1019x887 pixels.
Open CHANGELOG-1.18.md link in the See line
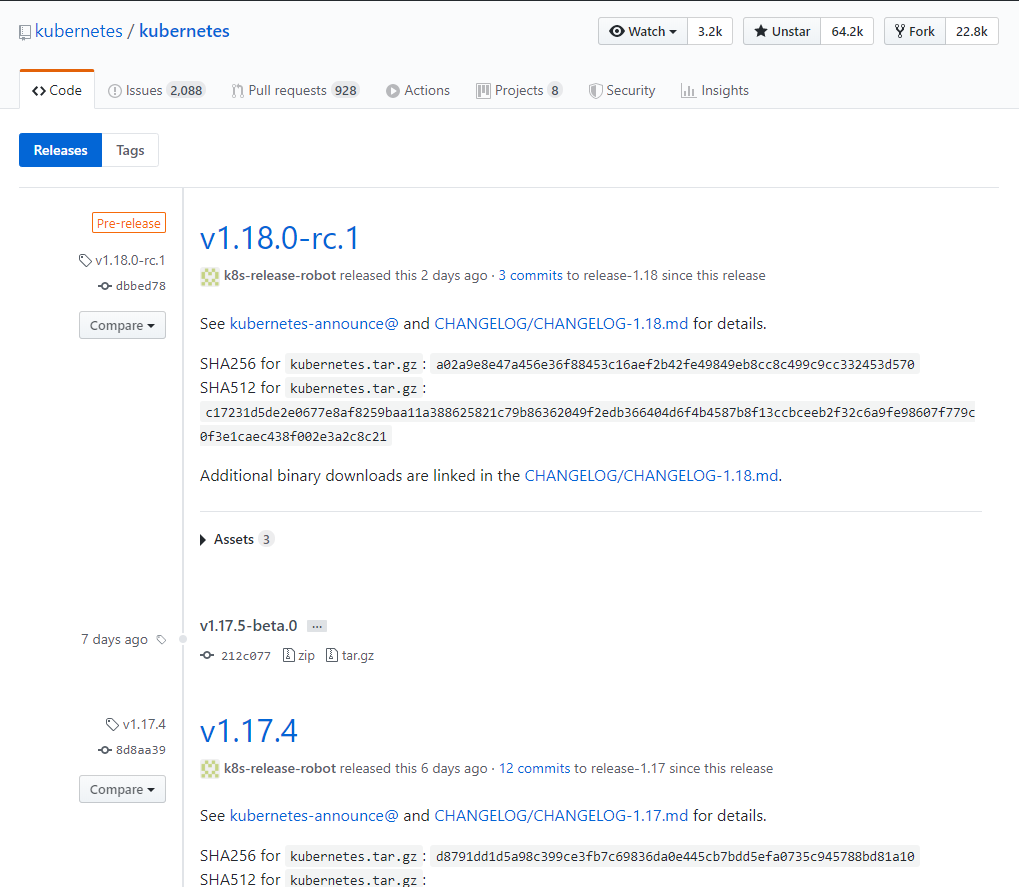tap(561, 324)
